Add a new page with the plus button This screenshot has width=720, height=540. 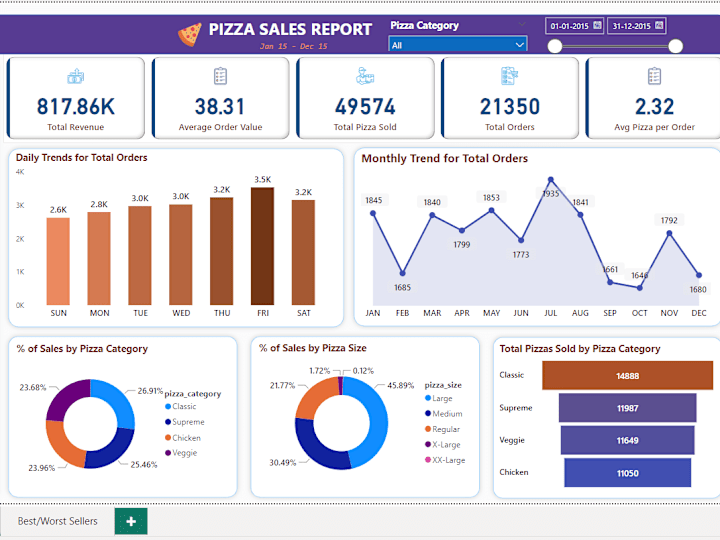(x=131, y=521)
